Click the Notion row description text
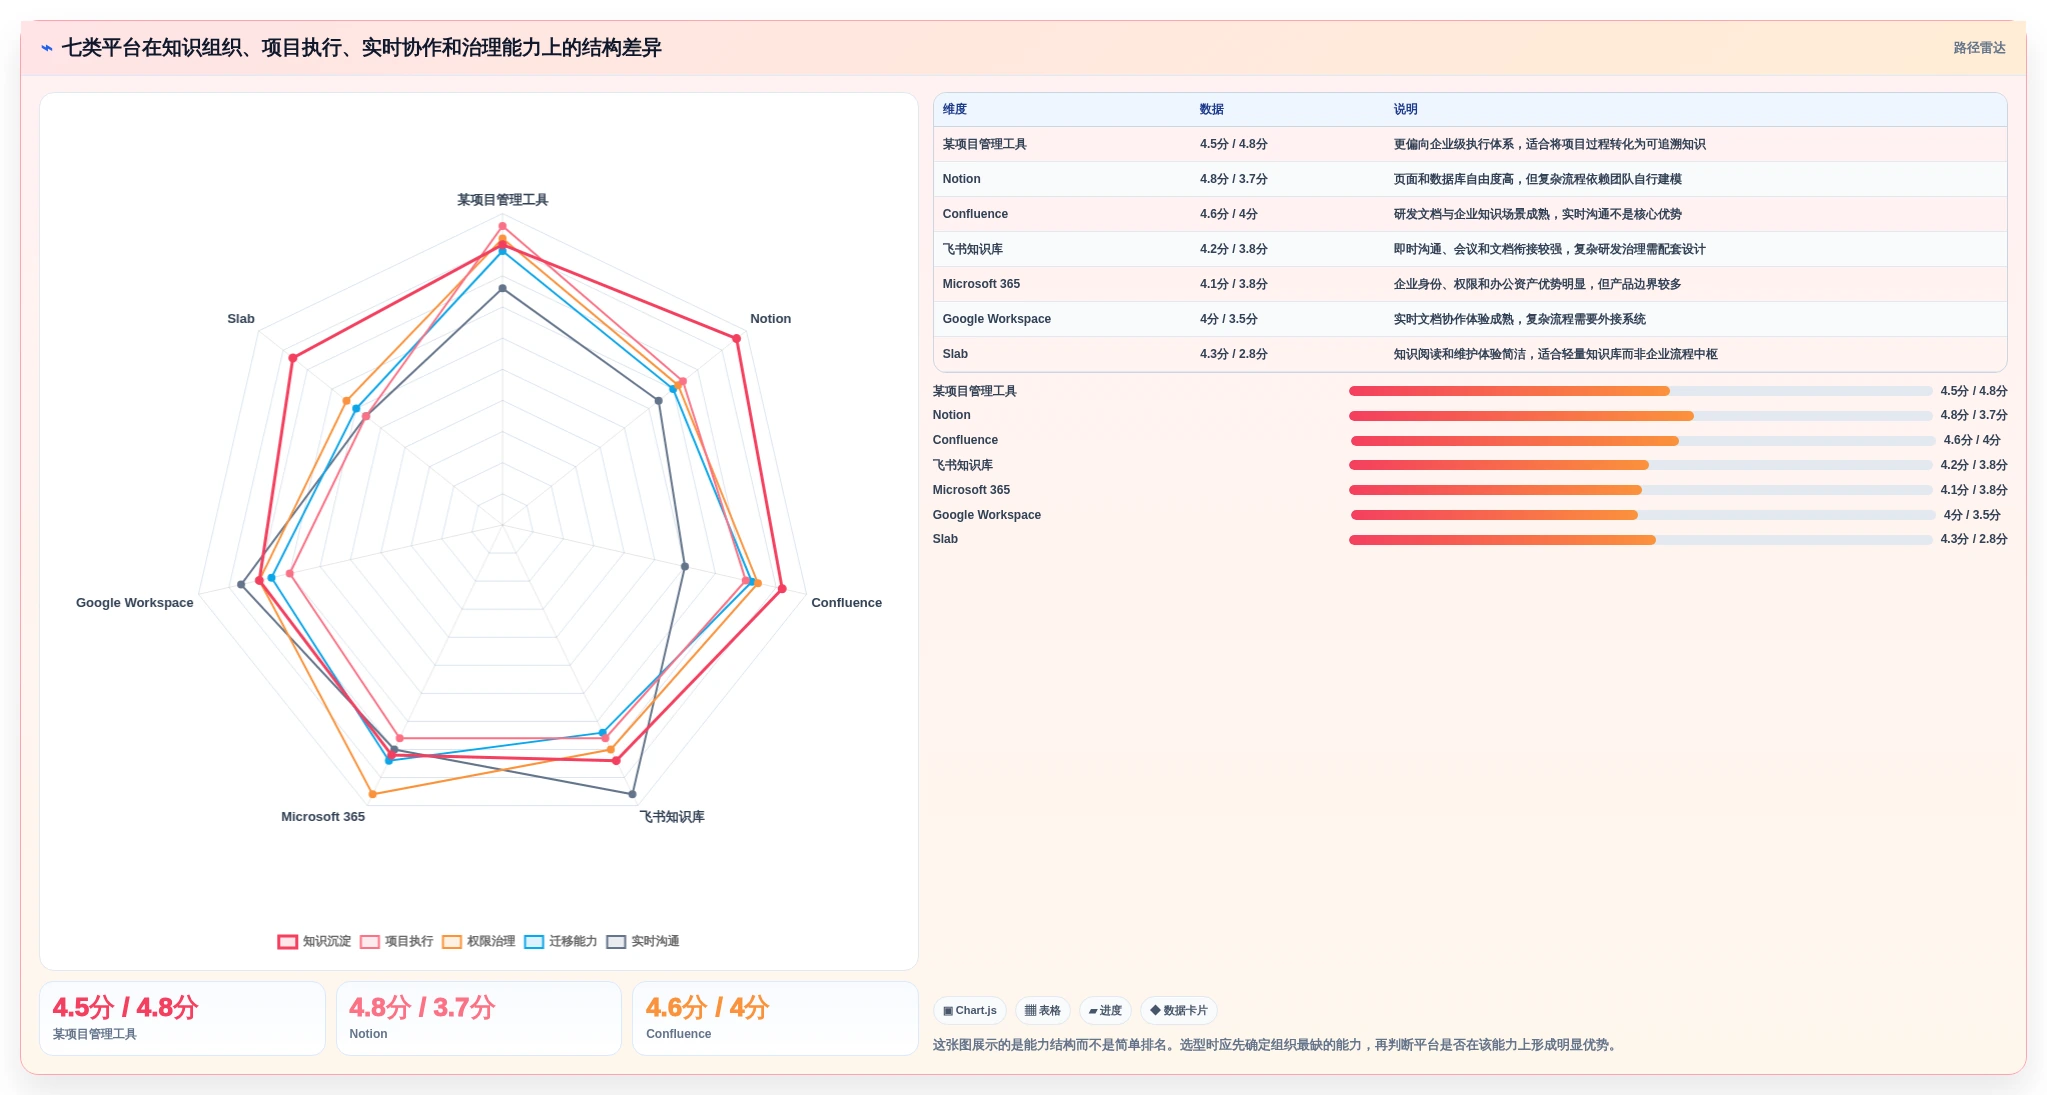Image resolution: width=2047 pixels, height=1095 pixels. (x=1537, y=179)
